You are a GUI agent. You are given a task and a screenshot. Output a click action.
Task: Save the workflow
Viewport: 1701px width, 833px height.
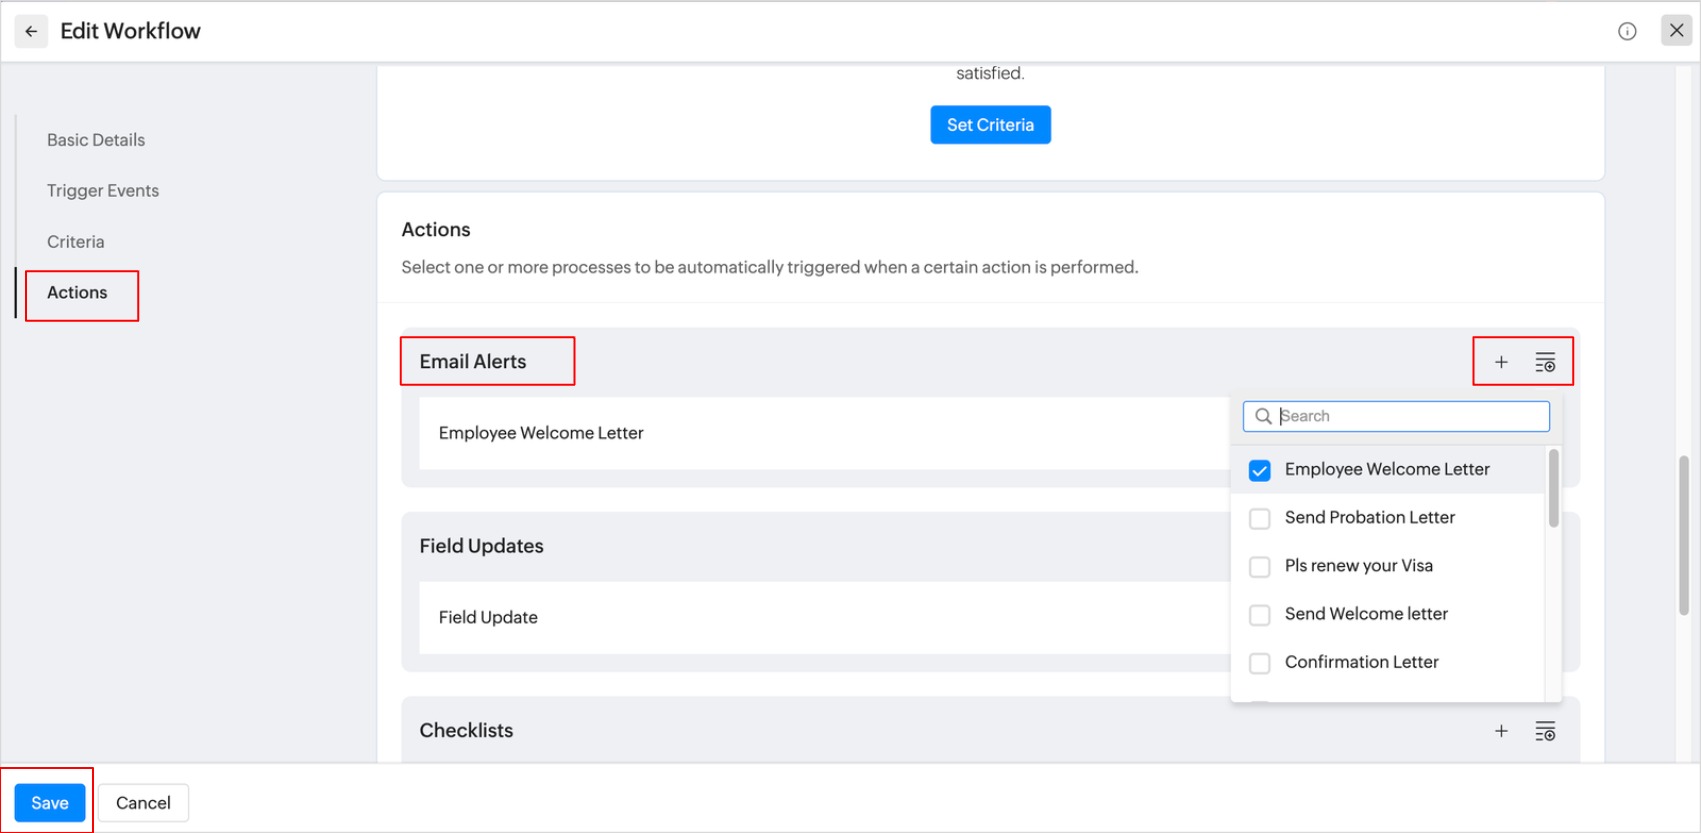(x=50, y=803)
